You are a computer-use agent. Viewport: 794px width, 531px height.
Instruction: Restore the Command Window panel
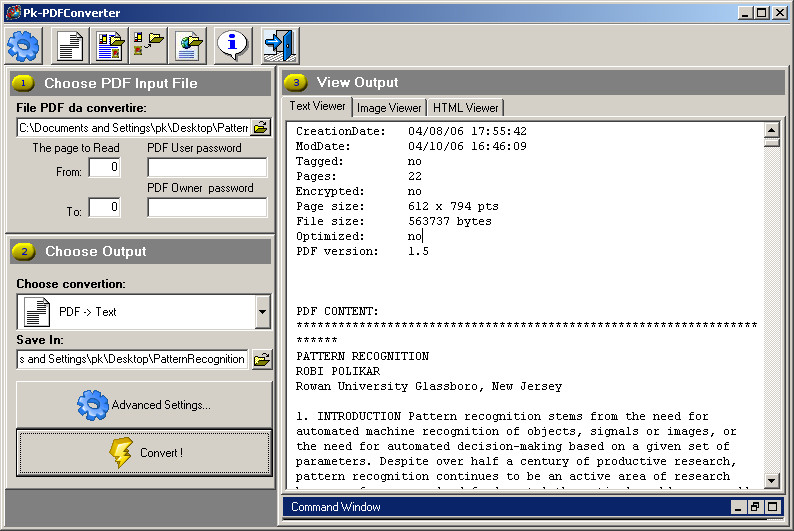pyautogui.click(x=755, y=507)
